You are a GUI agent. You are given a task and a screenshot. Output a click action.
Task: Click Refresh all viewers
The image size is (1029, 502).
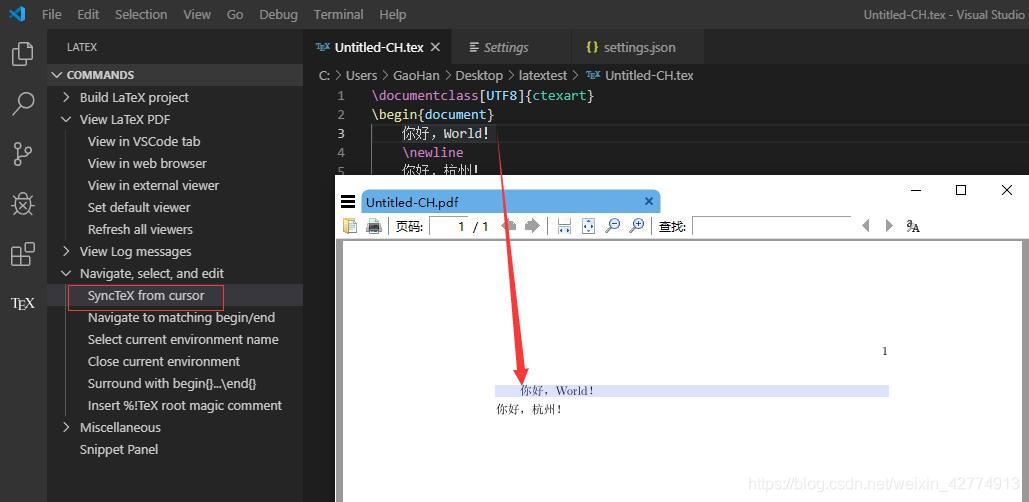point(140,229)
